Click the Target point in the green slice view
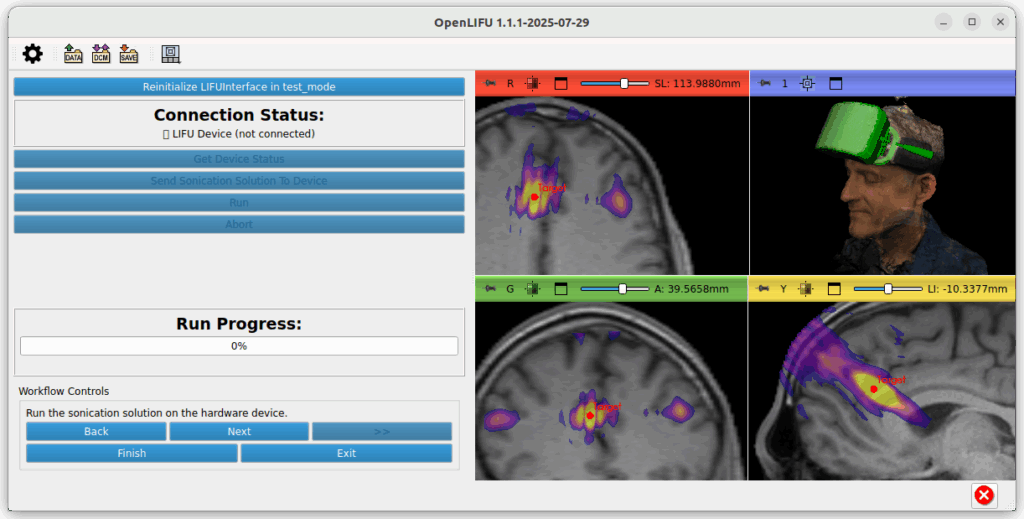Viewport: 1024px width, 519px height. click(590, 415)
